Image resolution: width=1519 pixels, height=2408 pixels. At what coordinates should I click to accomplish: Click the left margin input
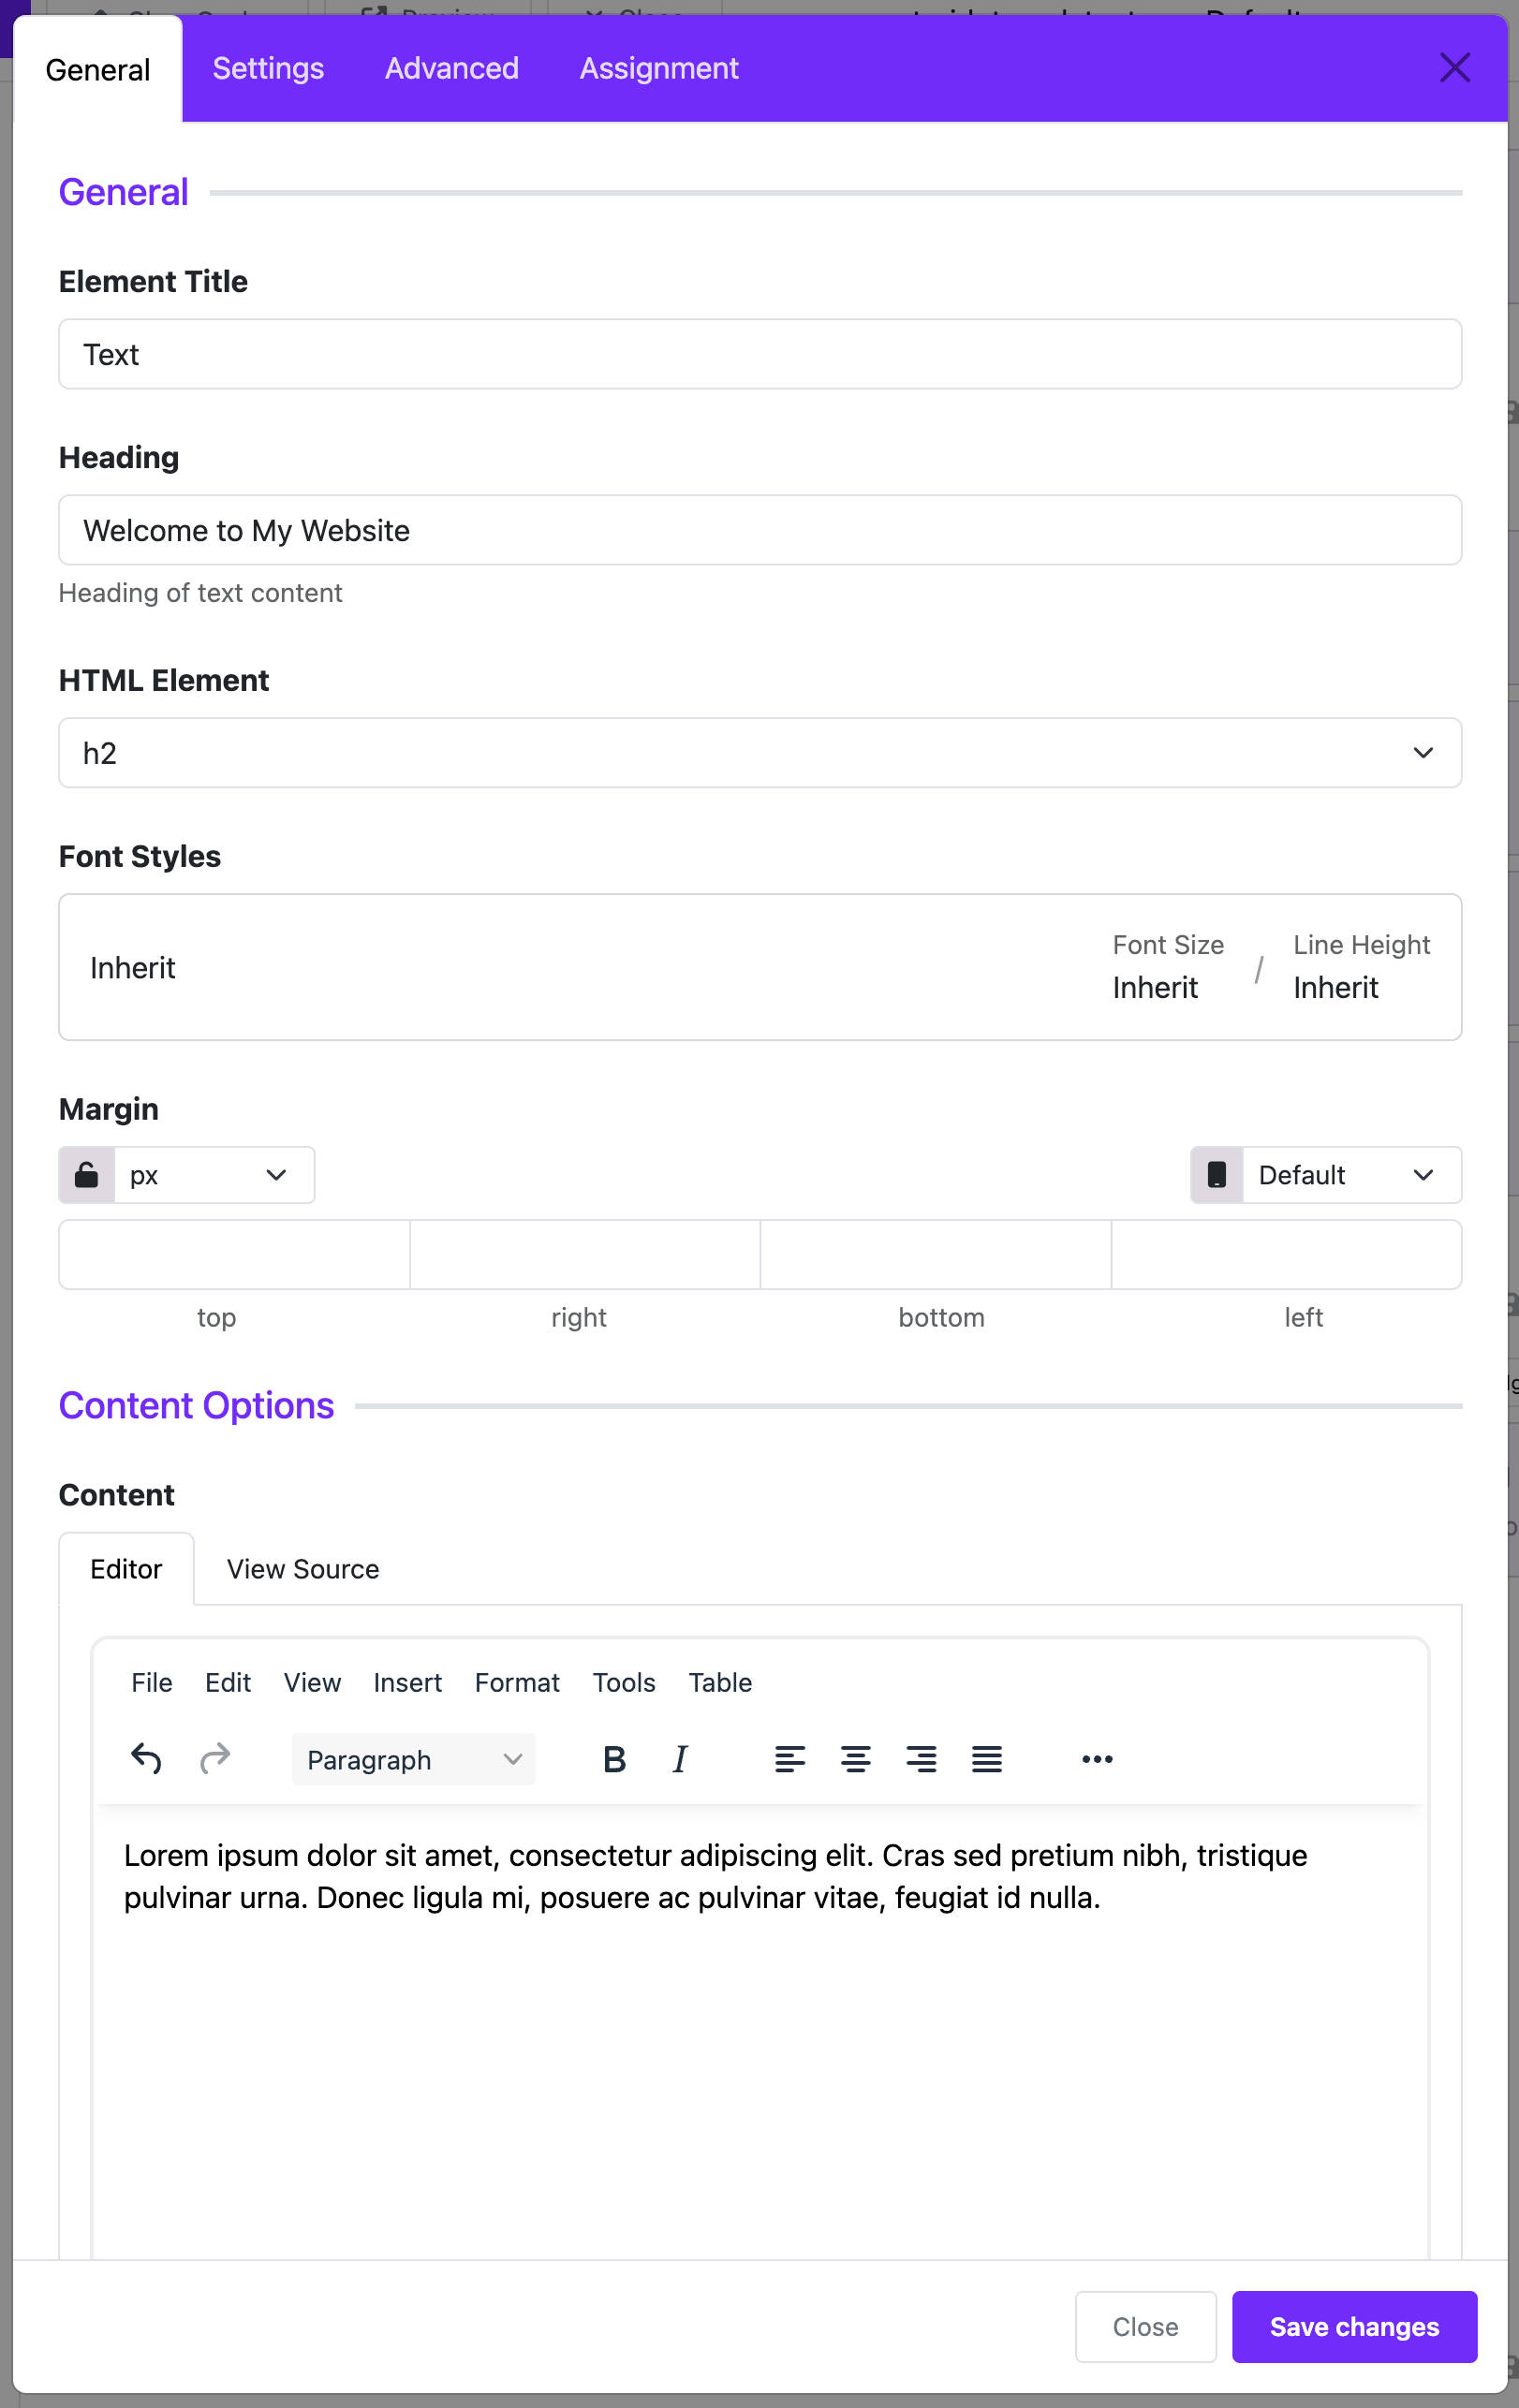1287,1255
